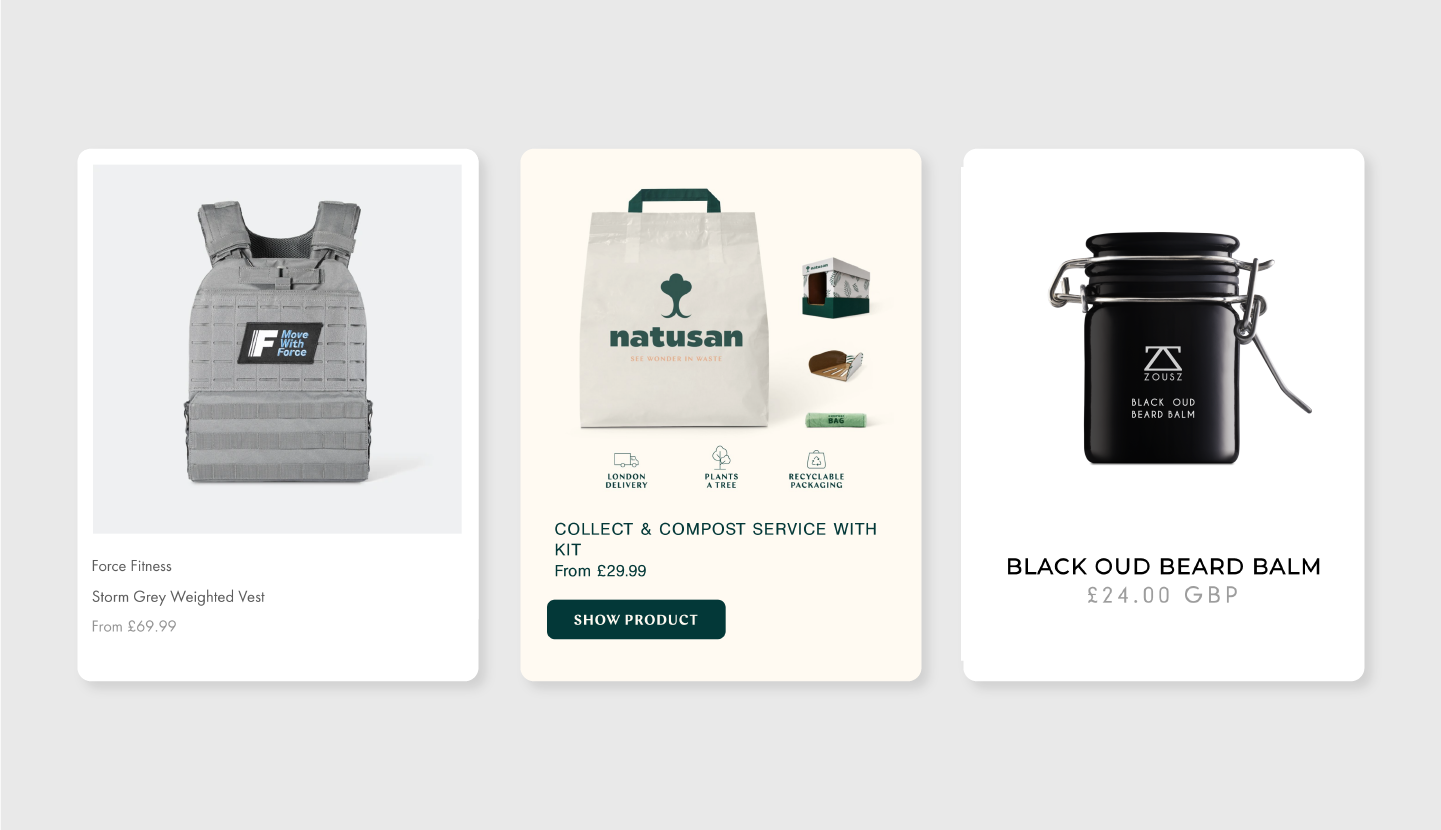Click the From £29.99 price text
Screen dimensions: 1441x830
[600, 571]
